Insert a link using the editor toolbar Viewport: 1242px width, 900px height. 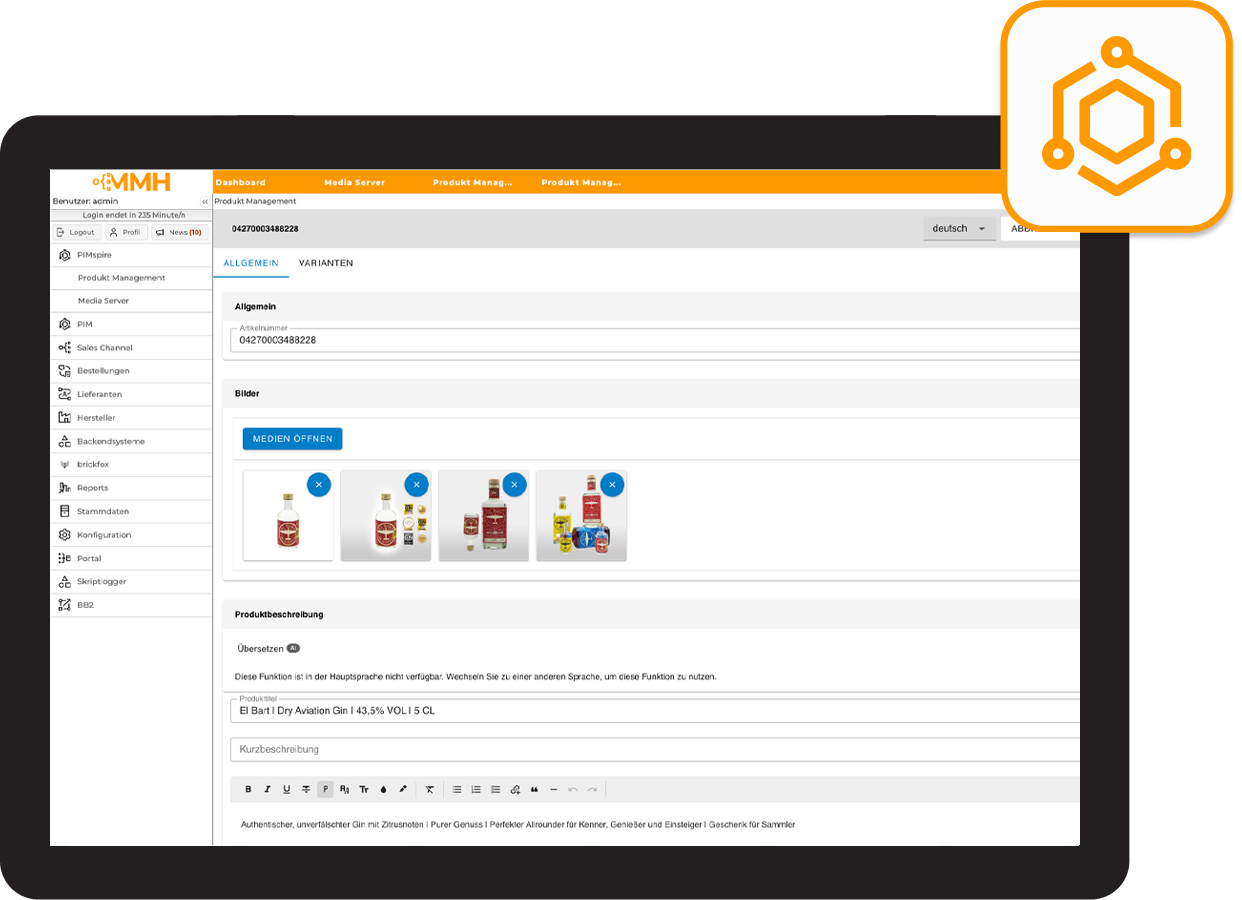pos(515,790)
